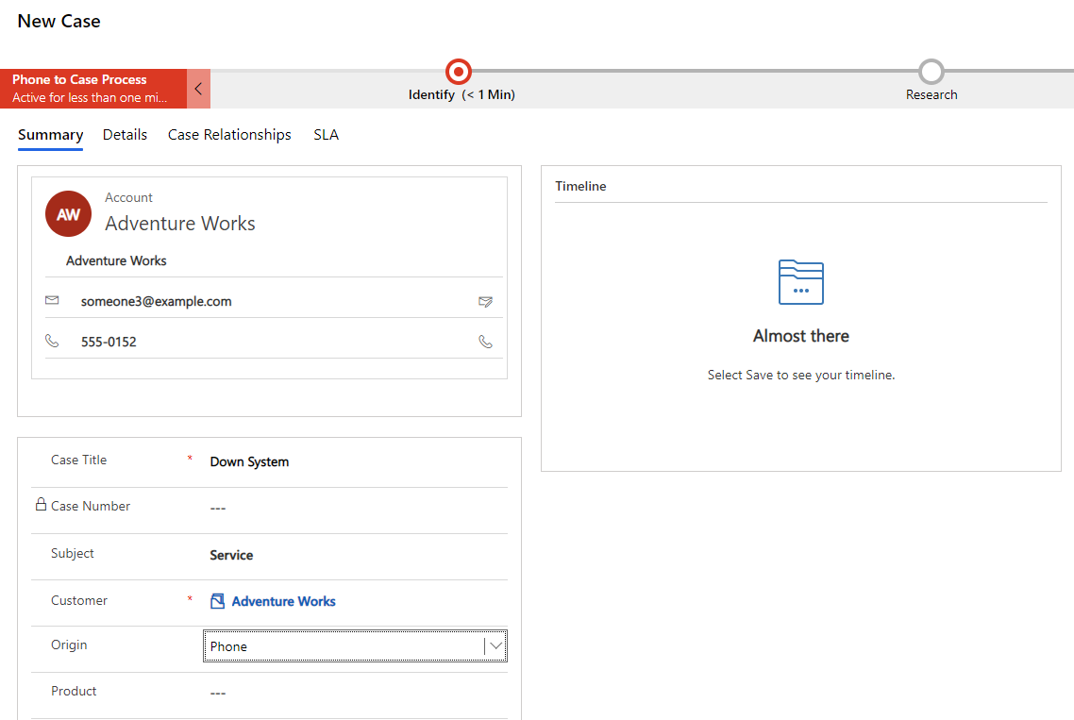Screen dimensions: 1074x720
Task: Click the Origin field label
Action: click(69, 645)
